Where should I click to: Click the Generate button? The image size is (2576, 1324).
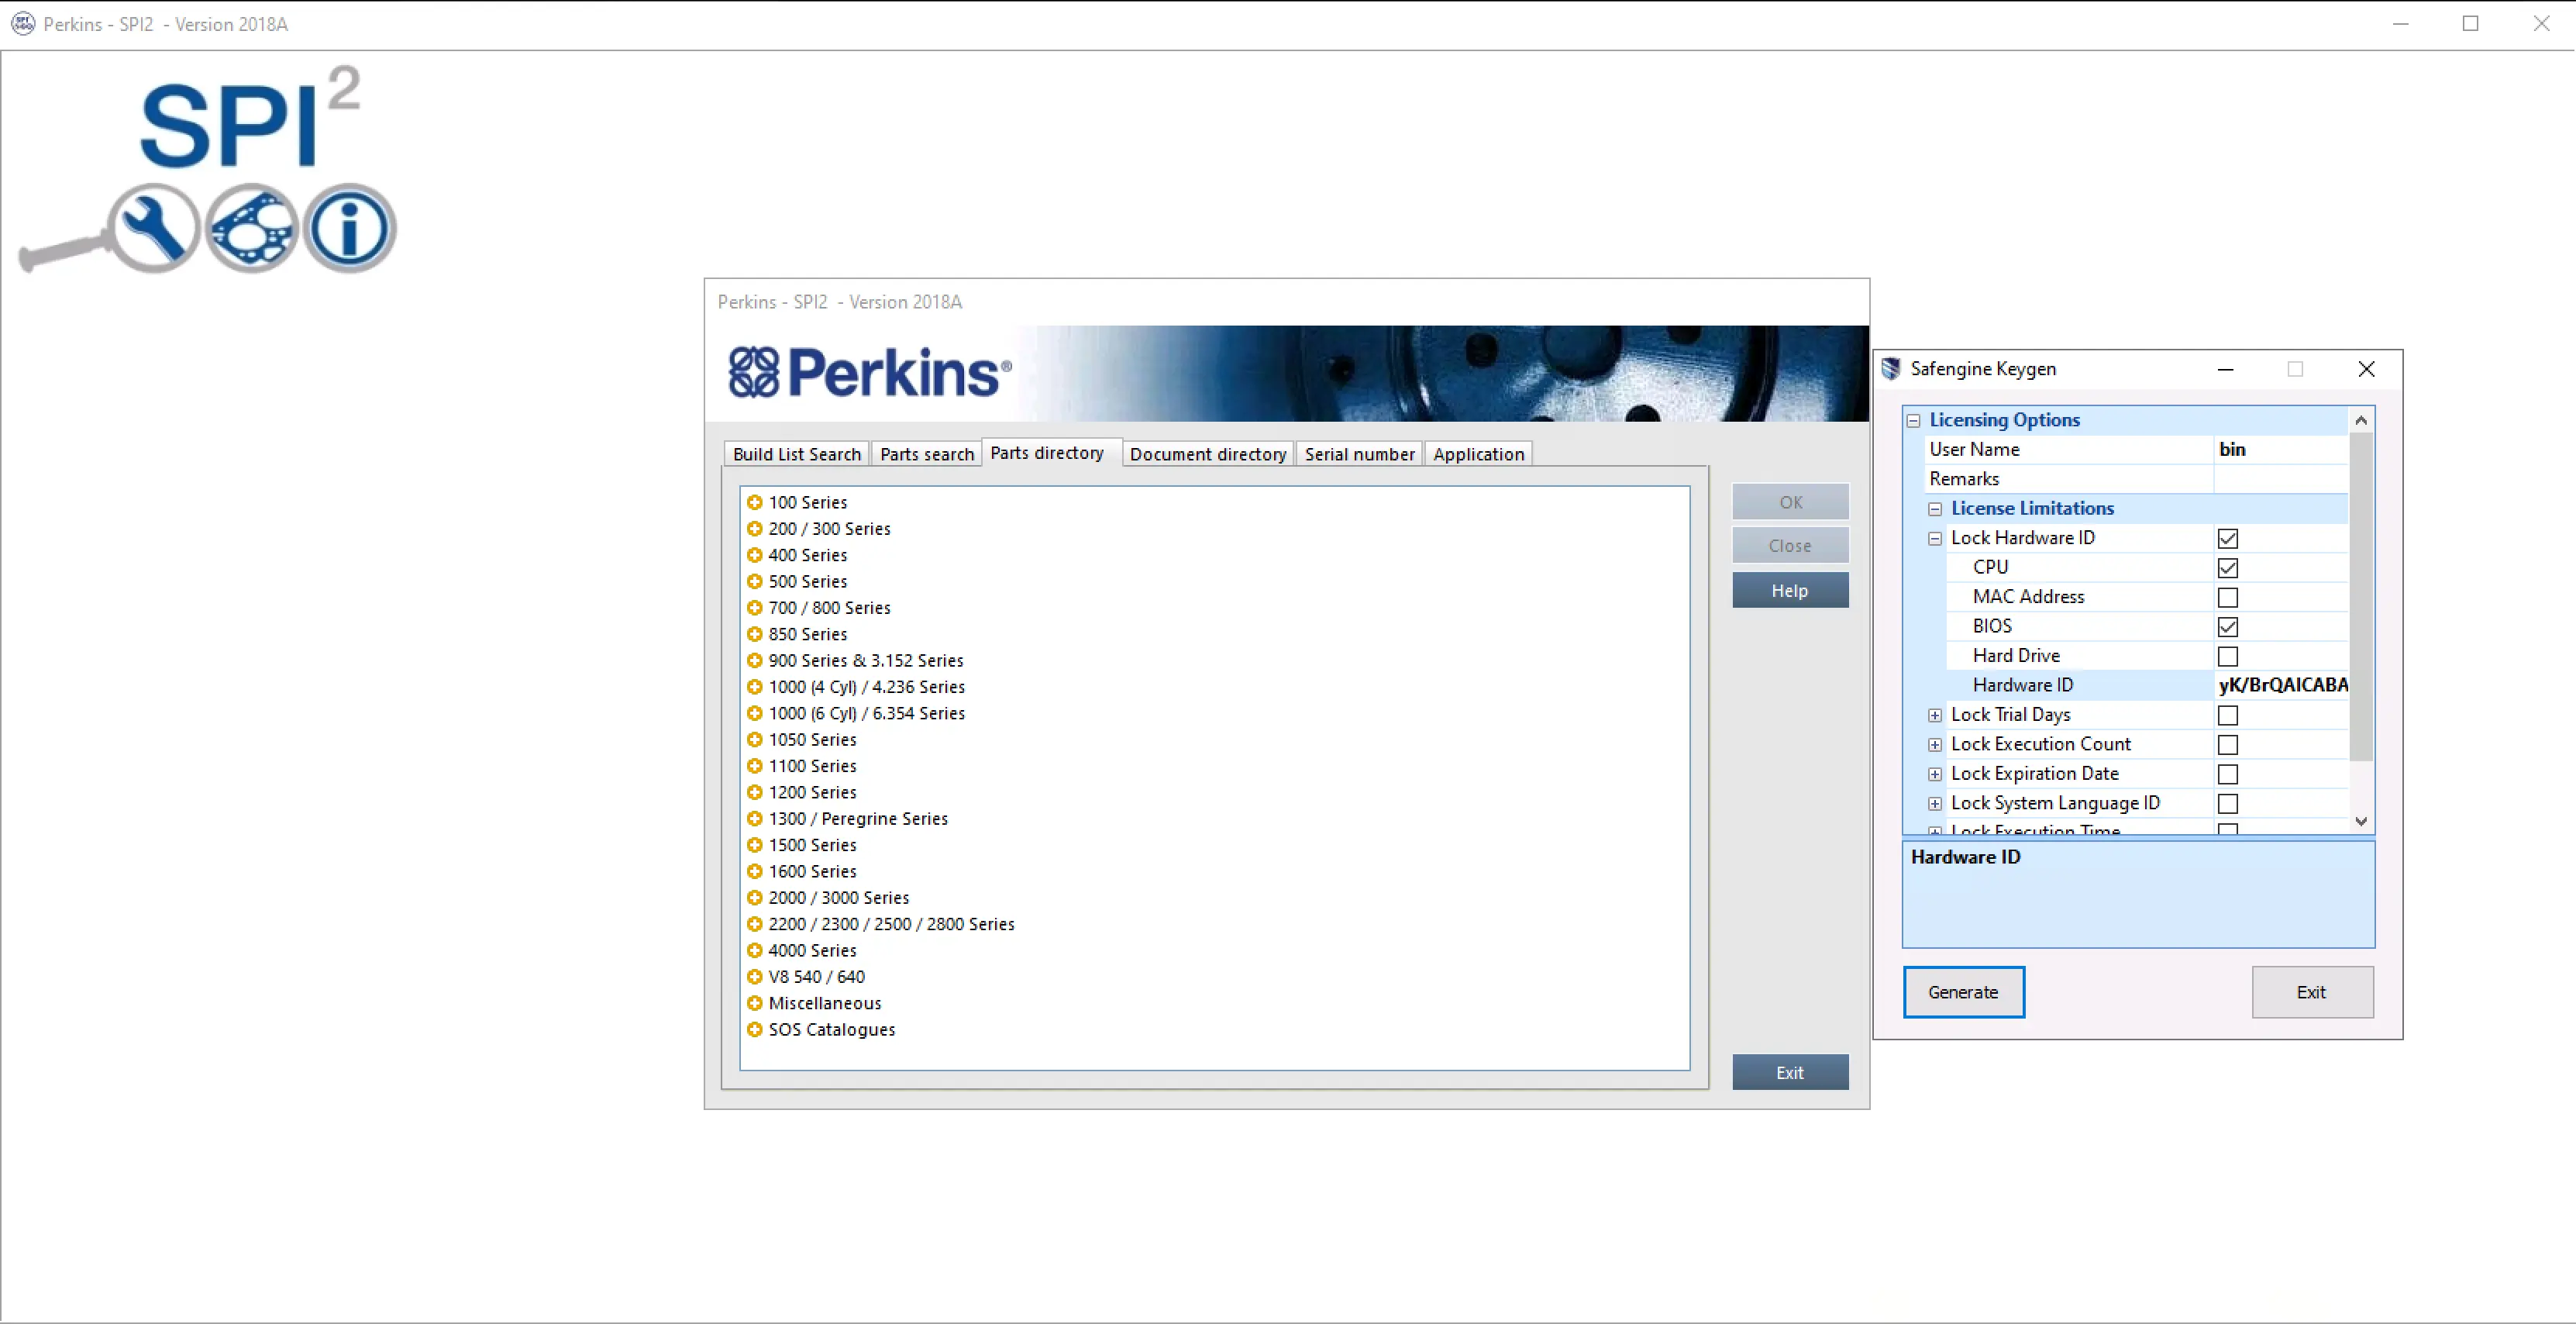click(x=1963, y=992)
